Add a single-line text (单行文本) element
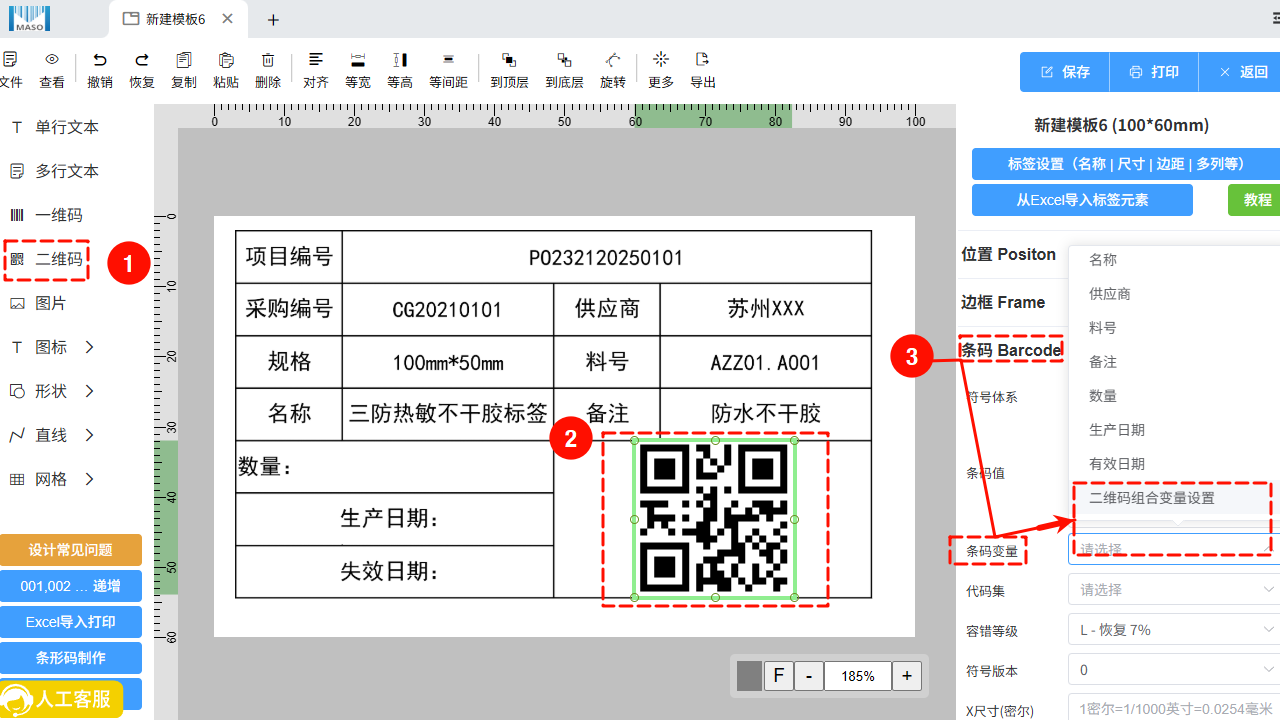1280x720 pixels. (x=55, y=128)
